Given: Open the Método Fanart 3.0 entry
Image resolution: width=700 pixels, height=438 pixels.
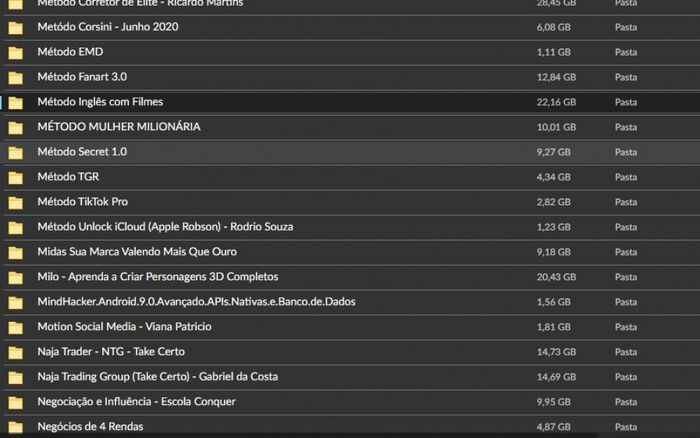Looking at the screenshot, I should (82, 77).
